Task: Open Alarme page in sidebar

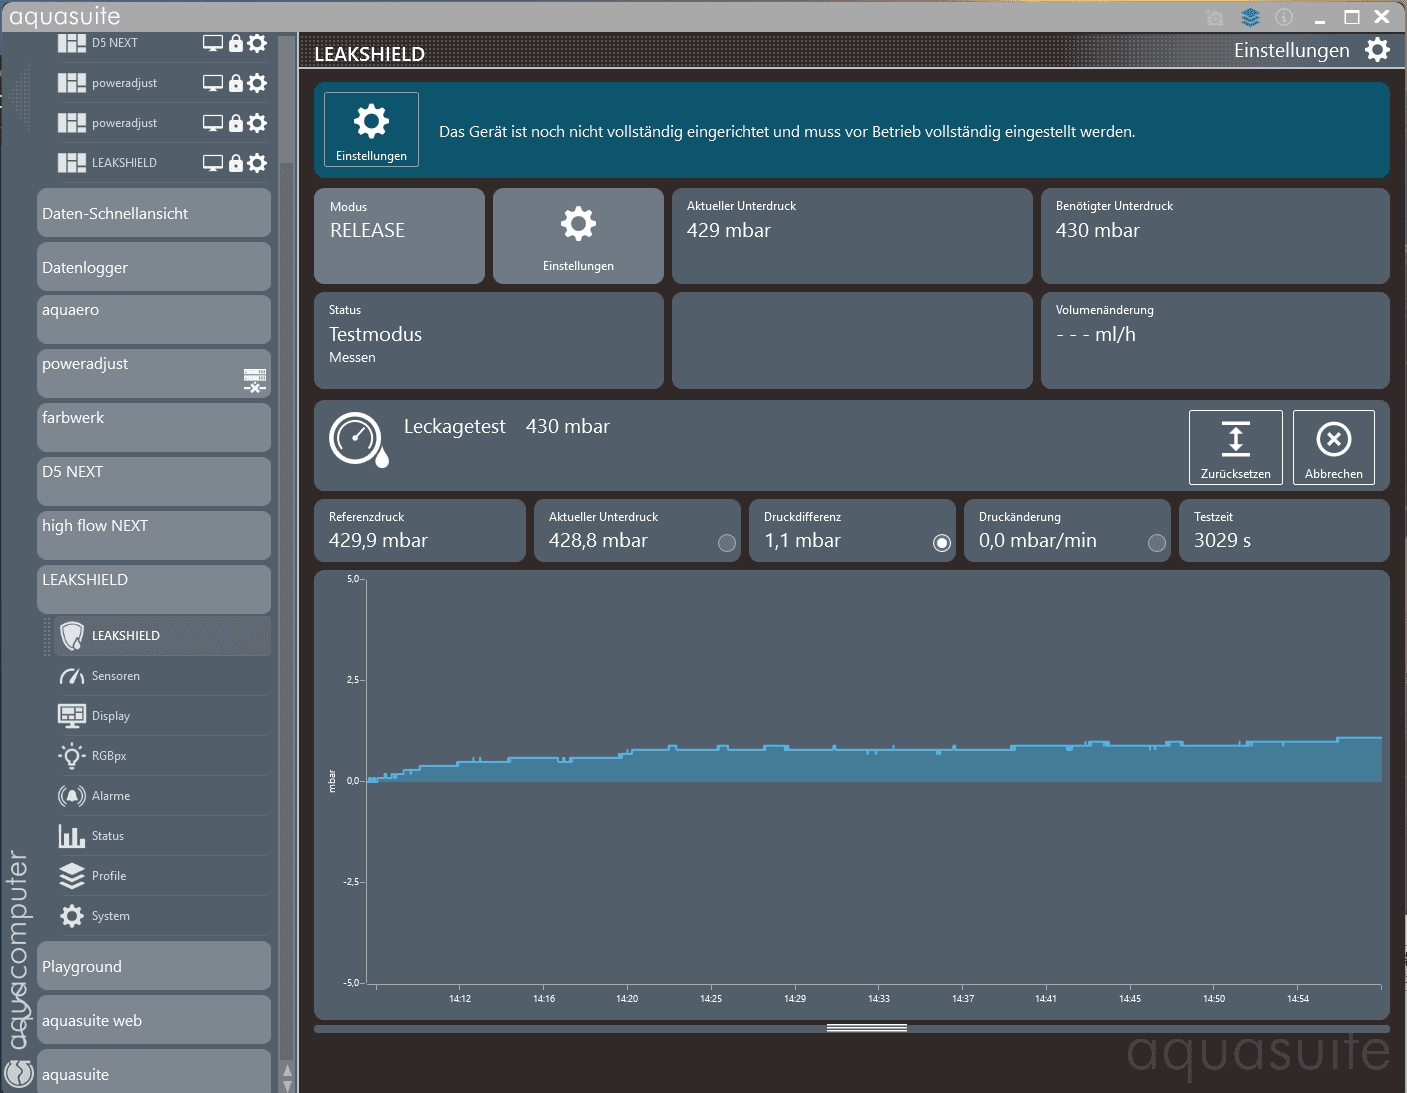Action: point(160,796)
